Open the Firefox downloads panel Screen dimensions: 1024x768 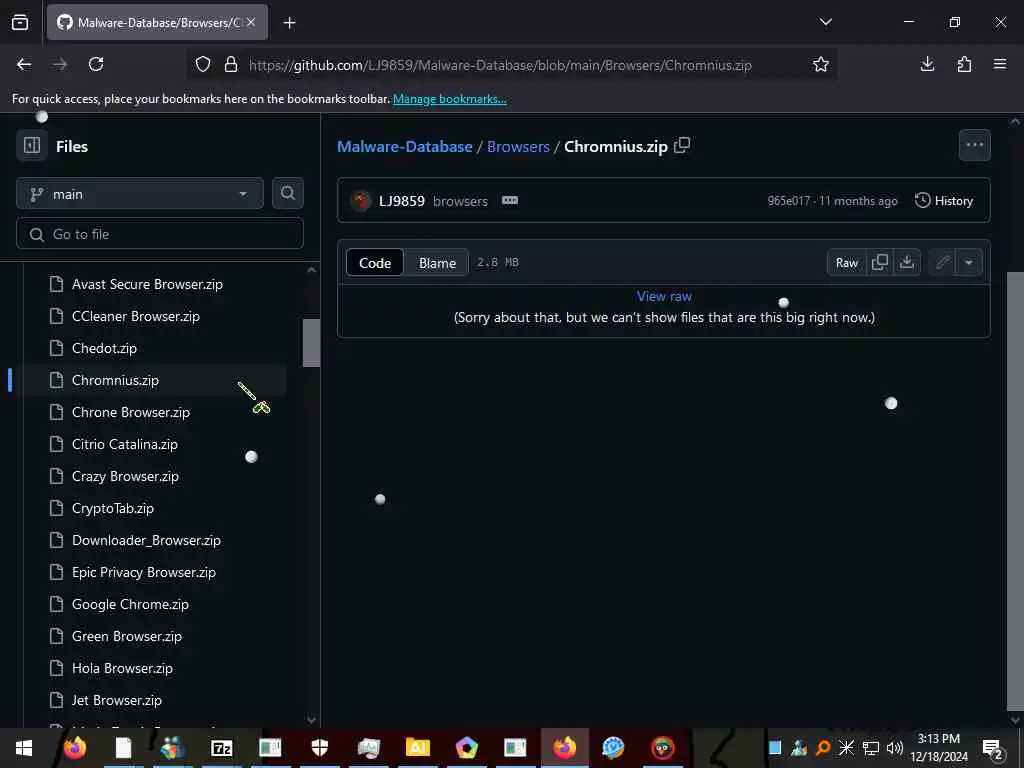pyautogui.click(x=927, y=64)
